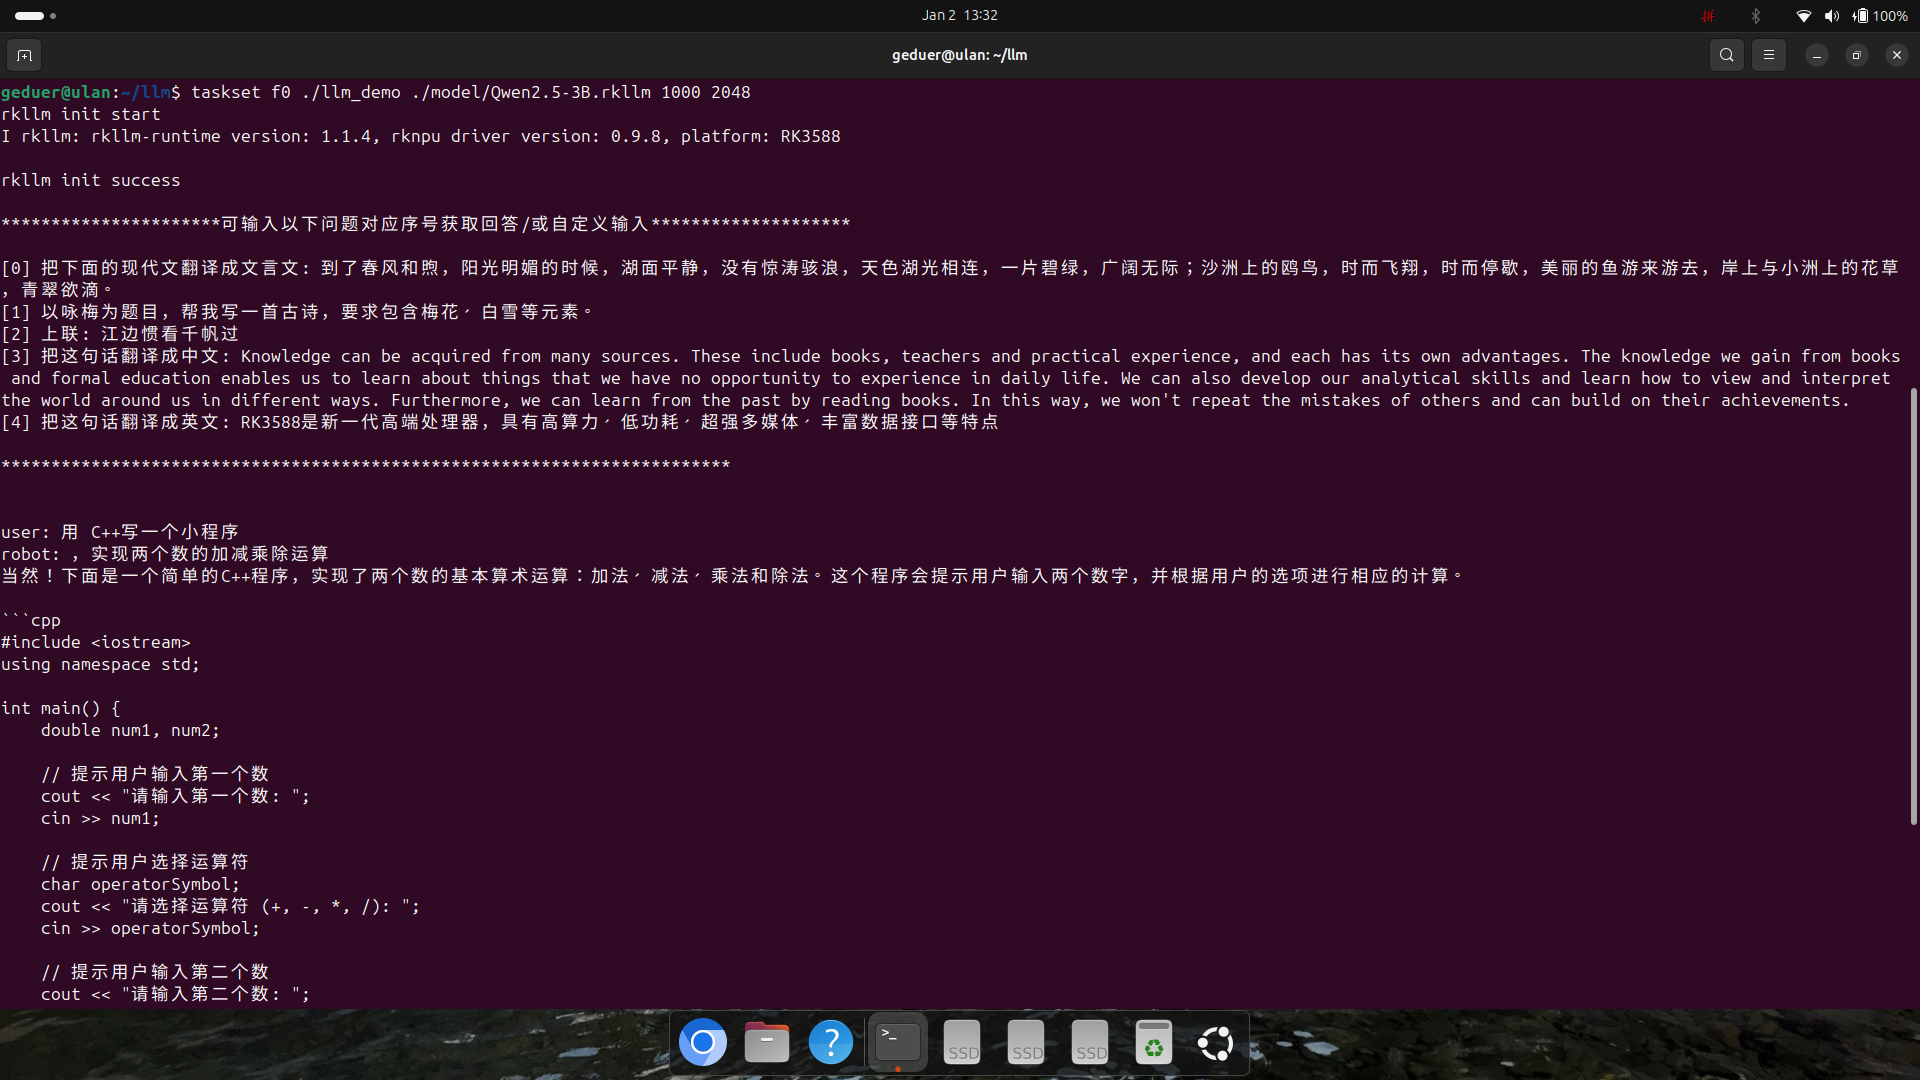Viewport: 1920px width, 1080px height.
Task: Click 'double num1, num2;' line
Action: (x=130, y=730)
